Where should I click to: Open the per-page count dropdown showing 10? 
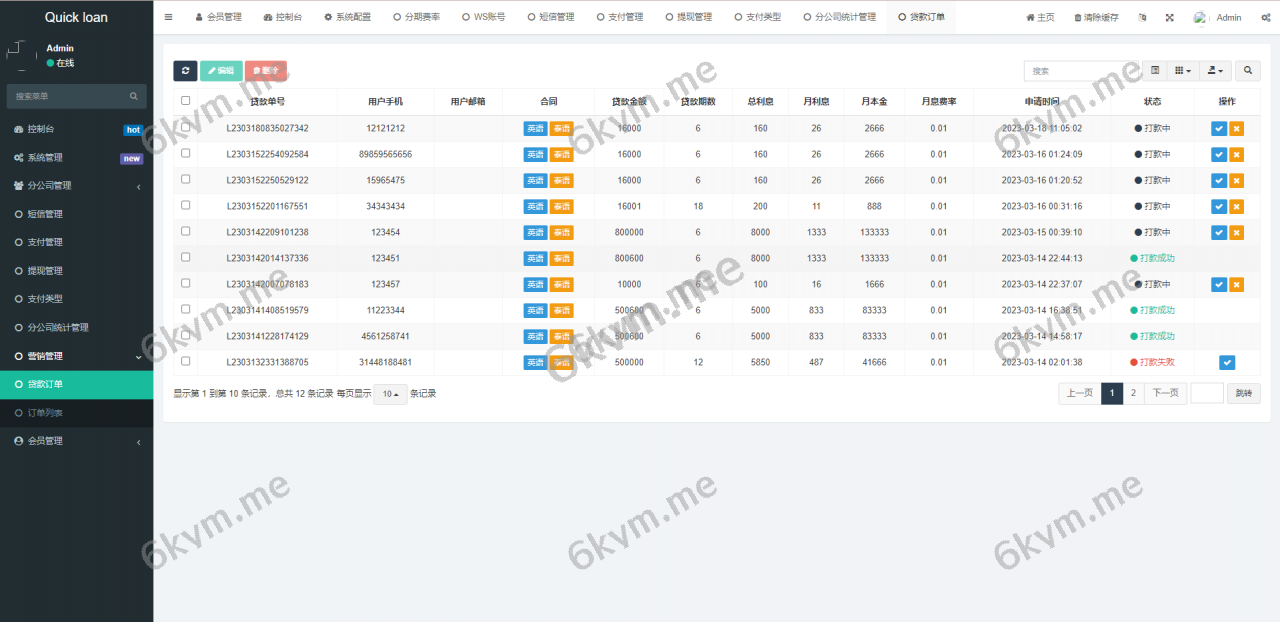[x=390, y=393]
